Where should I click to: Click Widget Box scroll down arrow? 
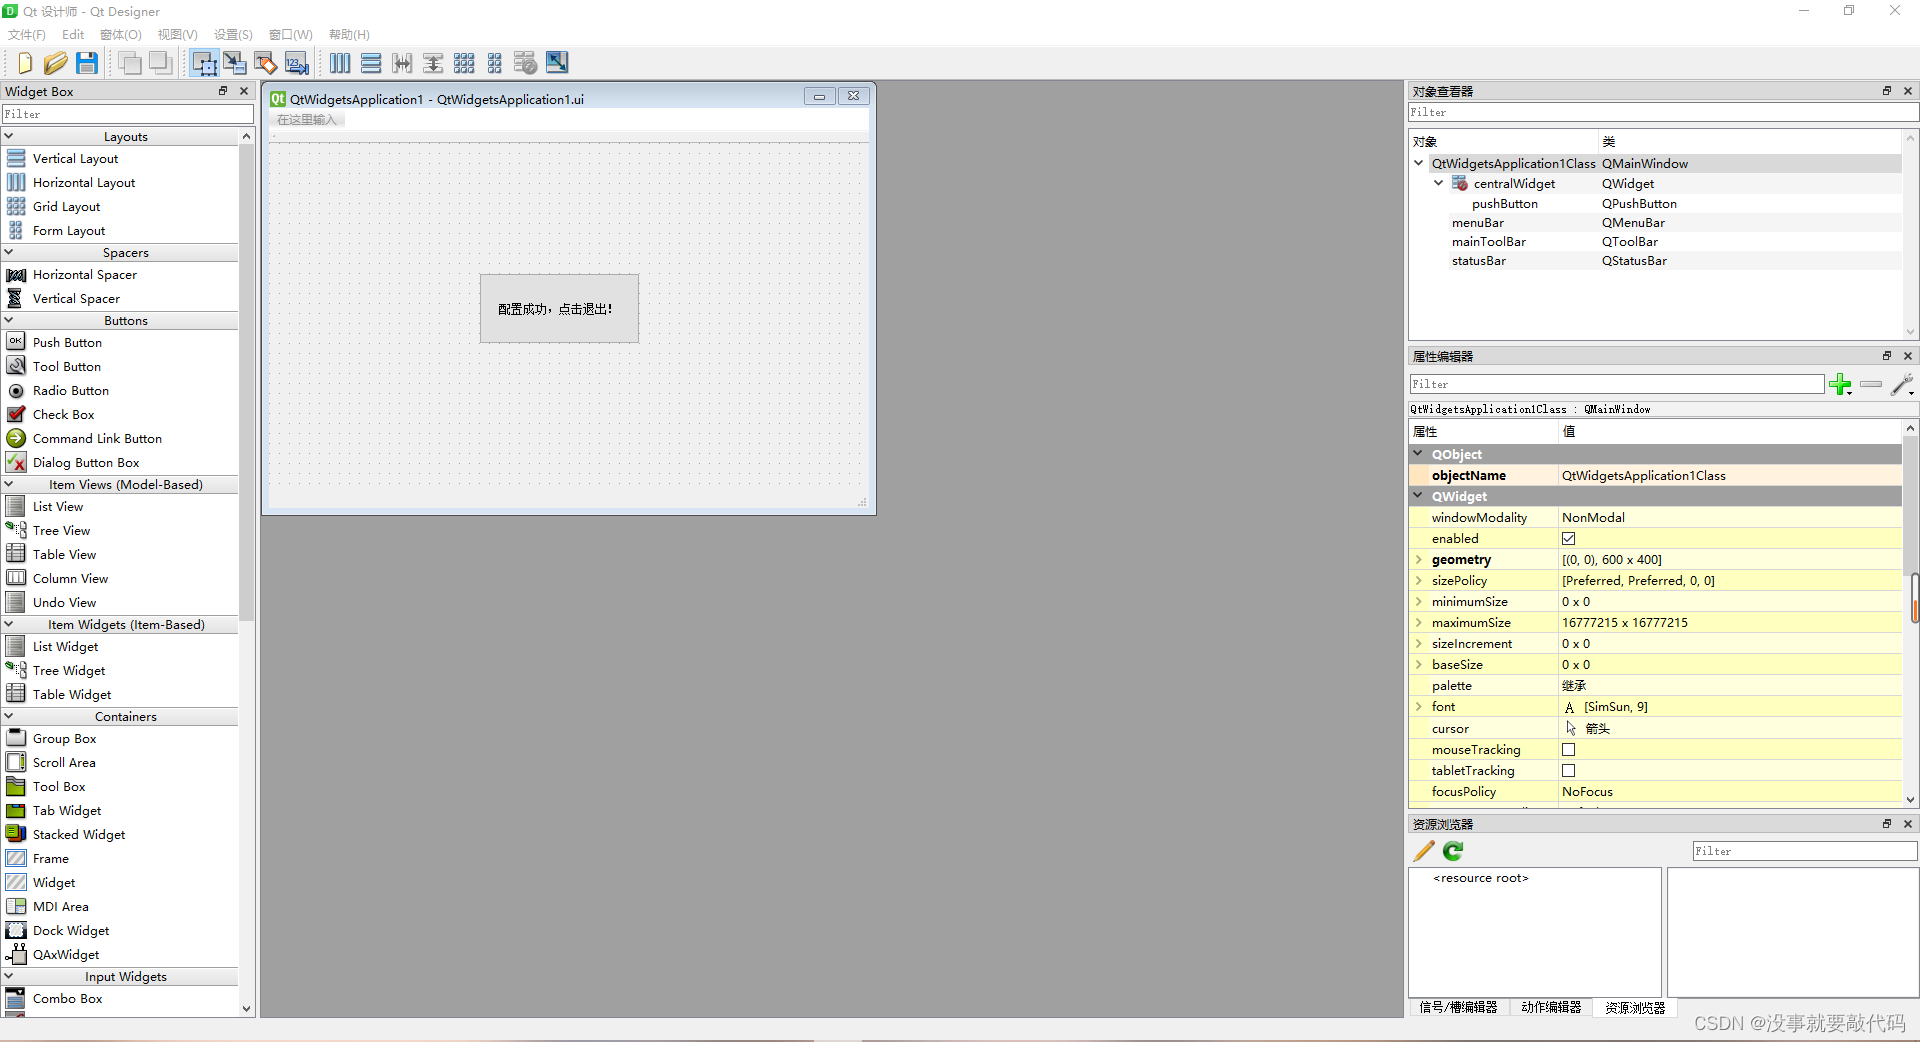pos(247,1009)
